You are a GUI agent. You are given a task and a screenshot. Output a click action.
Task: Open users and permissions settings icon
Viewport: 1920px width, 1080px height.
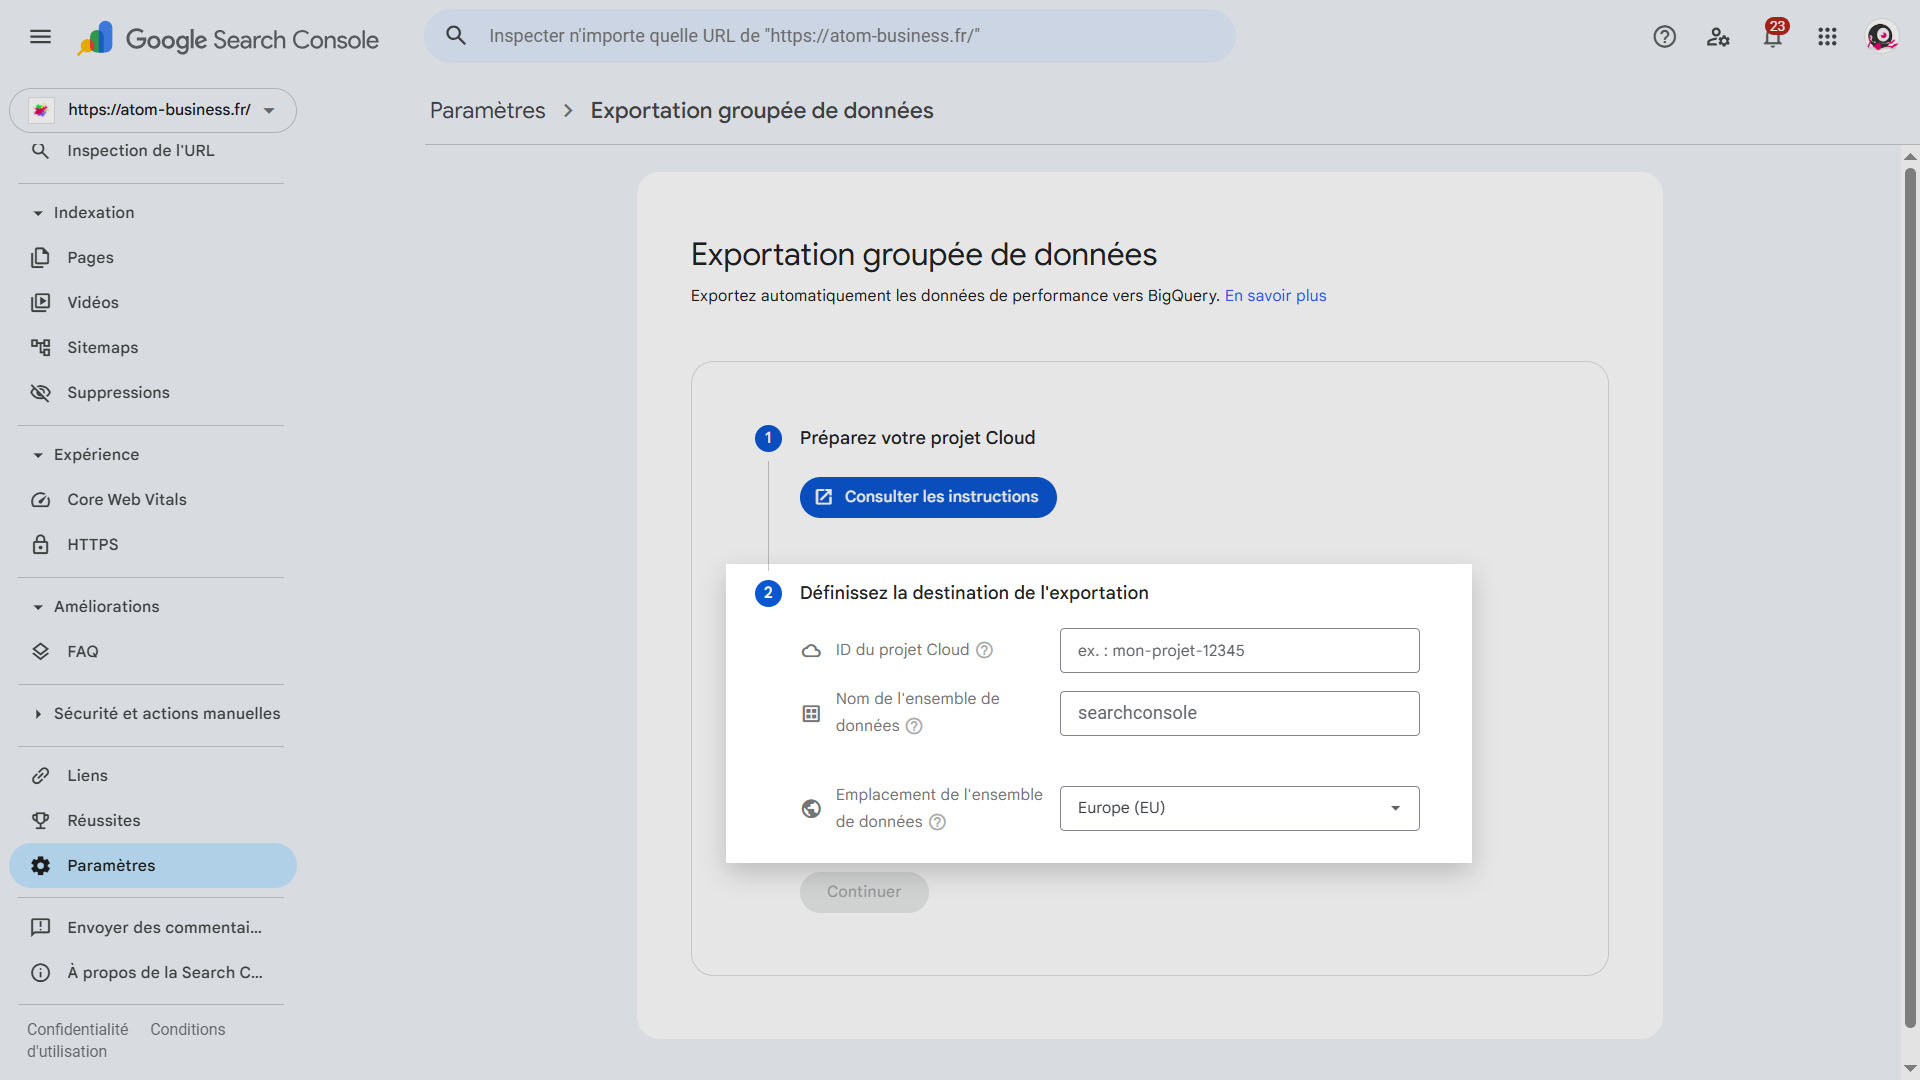(x=1718, y=37)
